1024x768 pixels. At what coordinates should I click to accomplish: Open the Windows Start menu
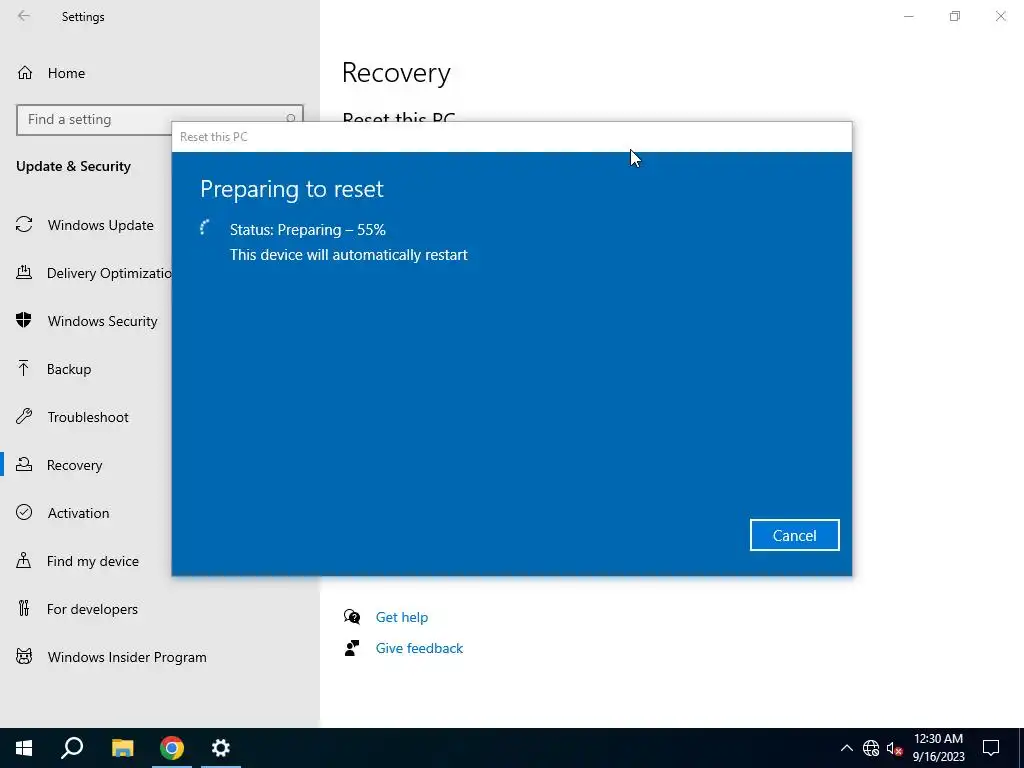pos(24,748)
